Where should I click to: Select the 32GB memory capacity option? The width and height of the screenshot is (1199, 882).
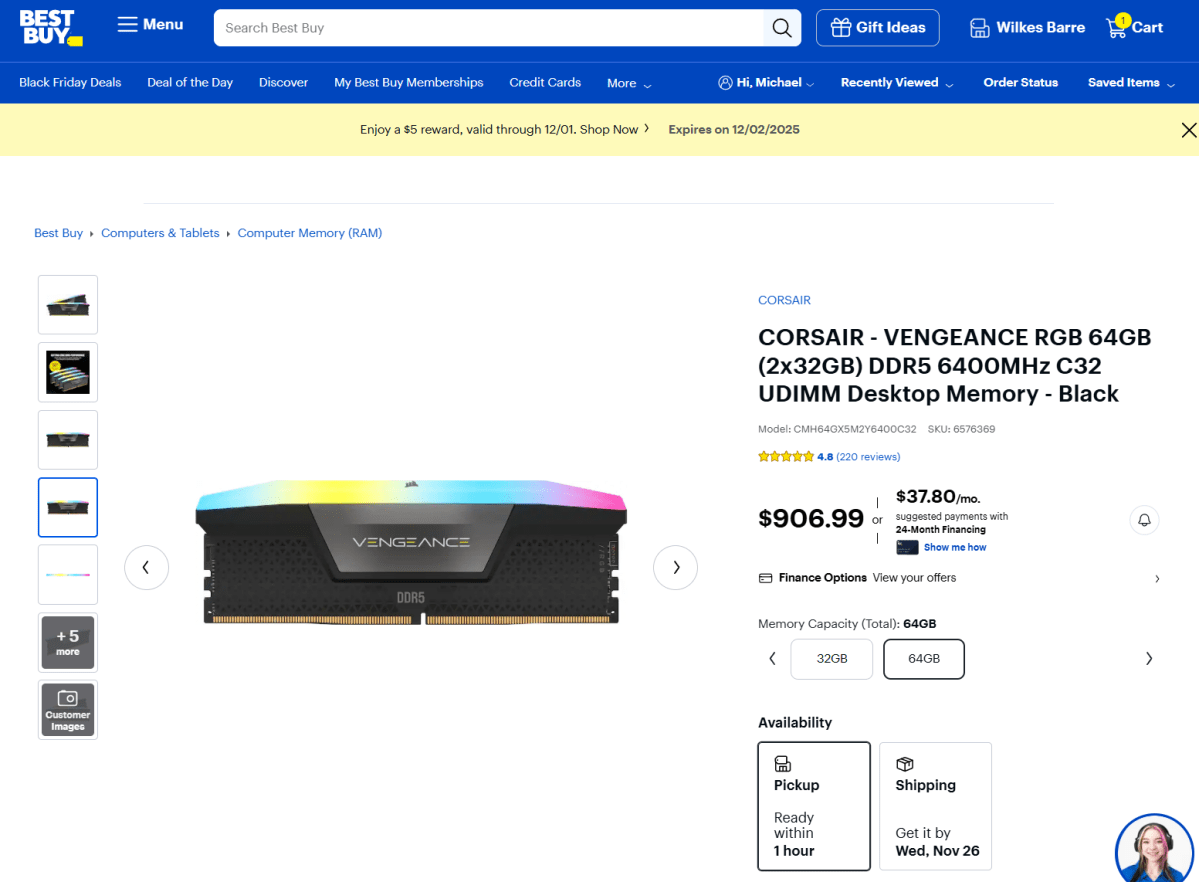click(831, 658)
